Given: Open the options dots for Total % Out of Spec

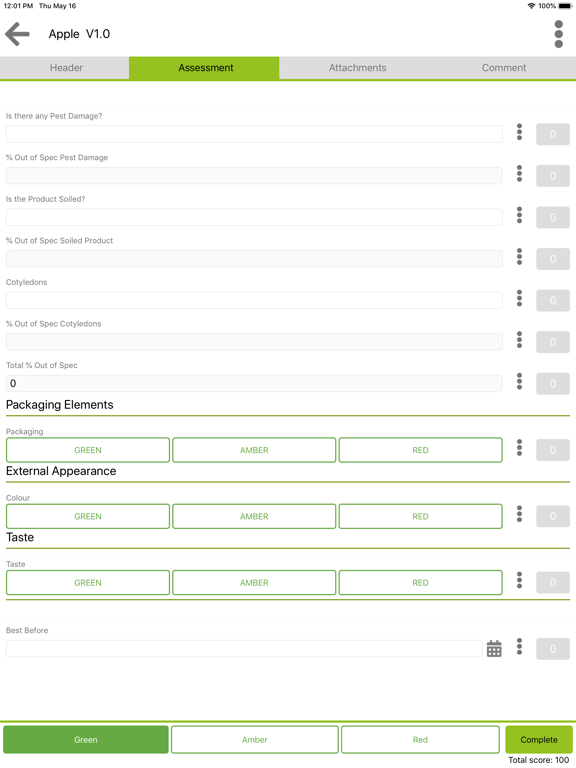Looking at the screenshot, I should pyautogui.click(x=519, y=382).
